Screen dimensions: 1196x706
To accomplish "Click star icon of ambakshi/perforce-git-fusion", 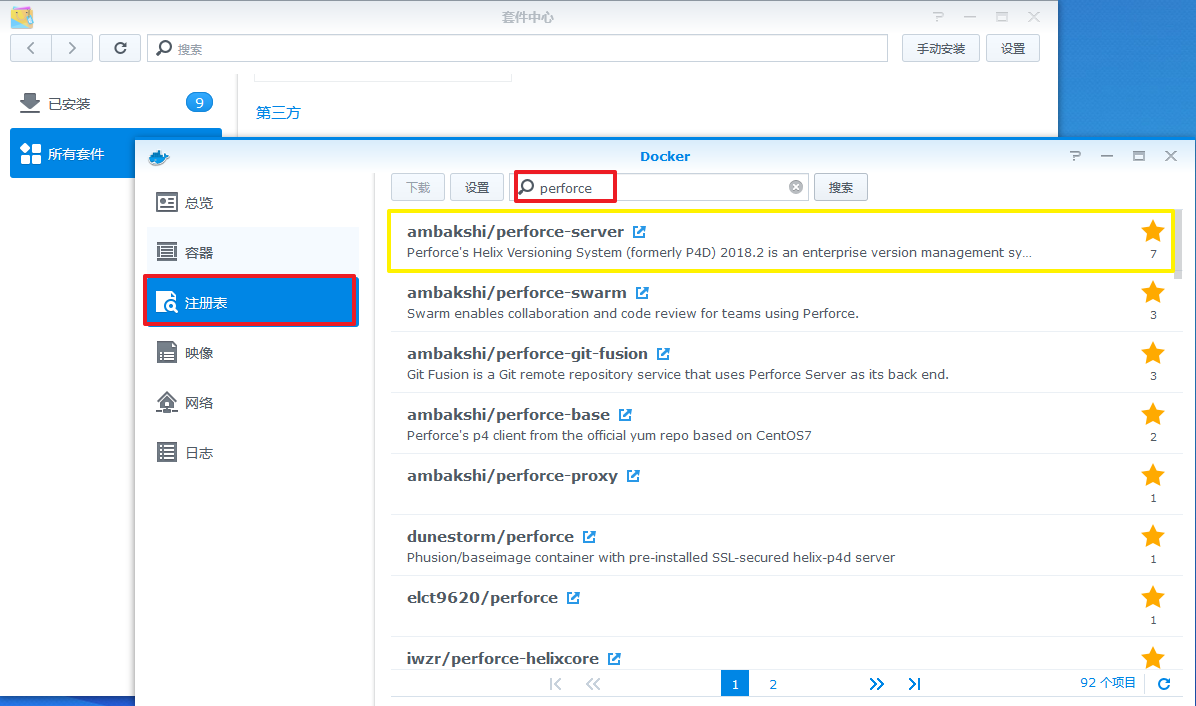I will (x=1153, y=353).
